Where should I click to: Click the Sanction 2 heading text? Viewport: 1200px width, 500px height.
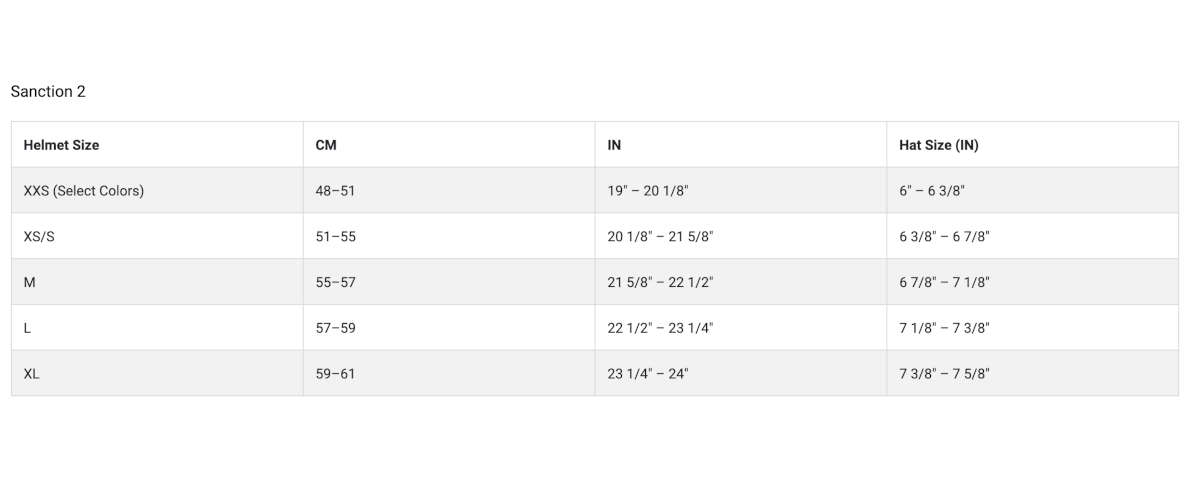point(48,92)
